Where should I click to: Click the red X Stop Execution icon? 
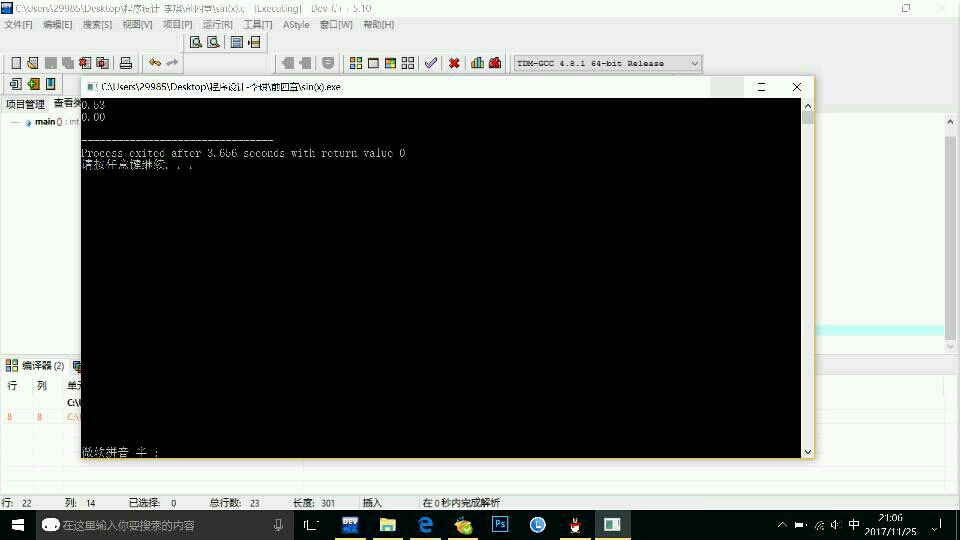(454, 63)
